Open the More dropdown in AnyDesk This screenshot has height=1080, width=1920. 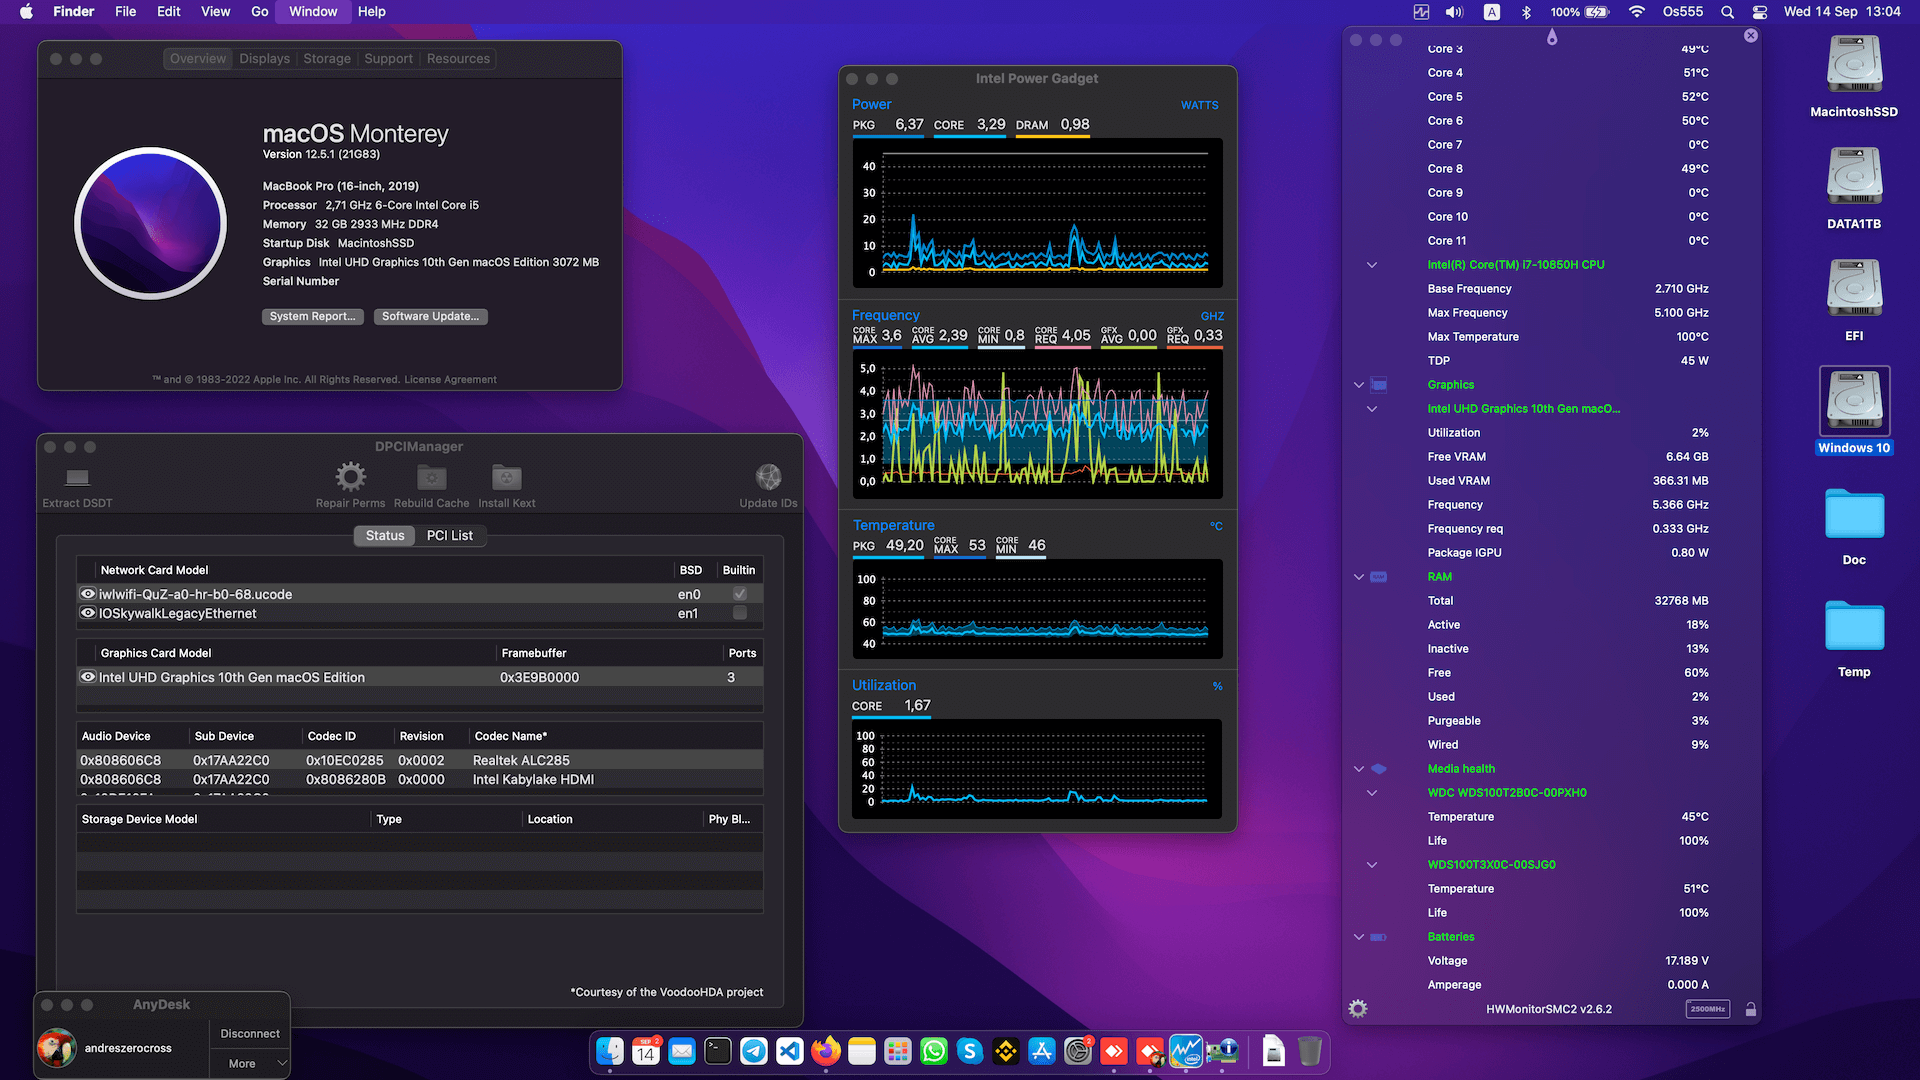tap(249, 1063)
